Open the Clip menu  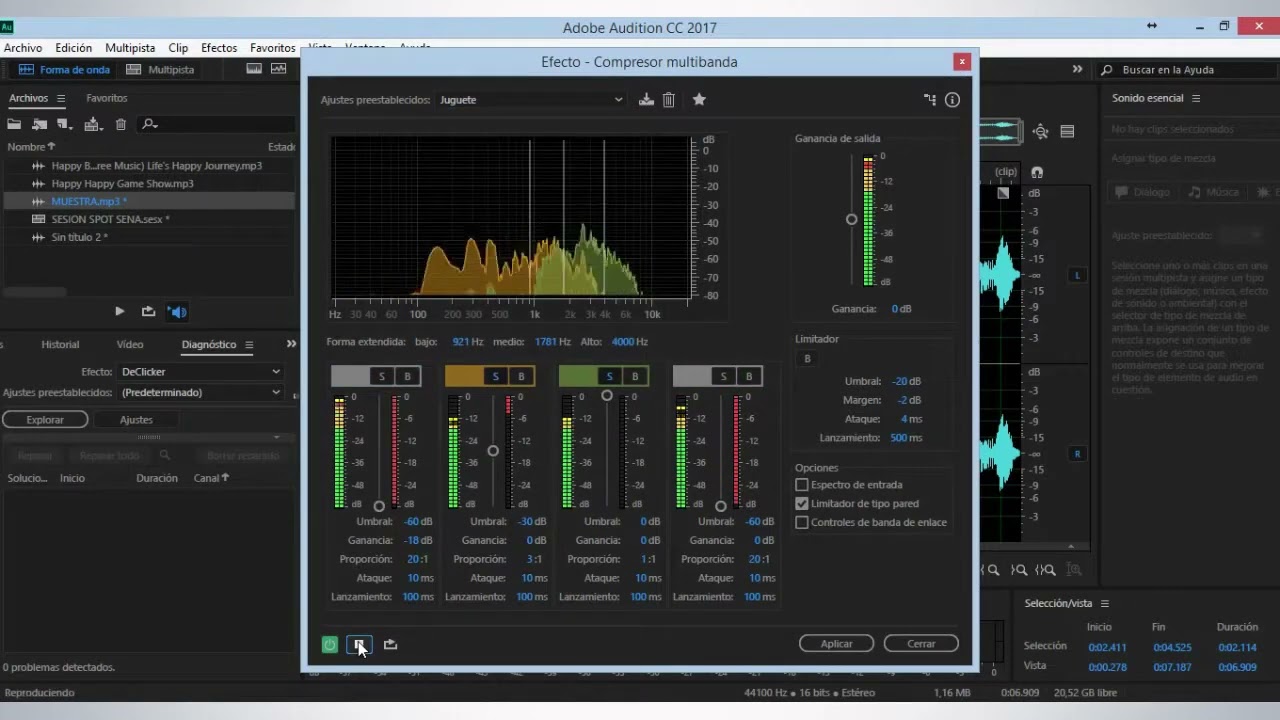tap(178, 48)
